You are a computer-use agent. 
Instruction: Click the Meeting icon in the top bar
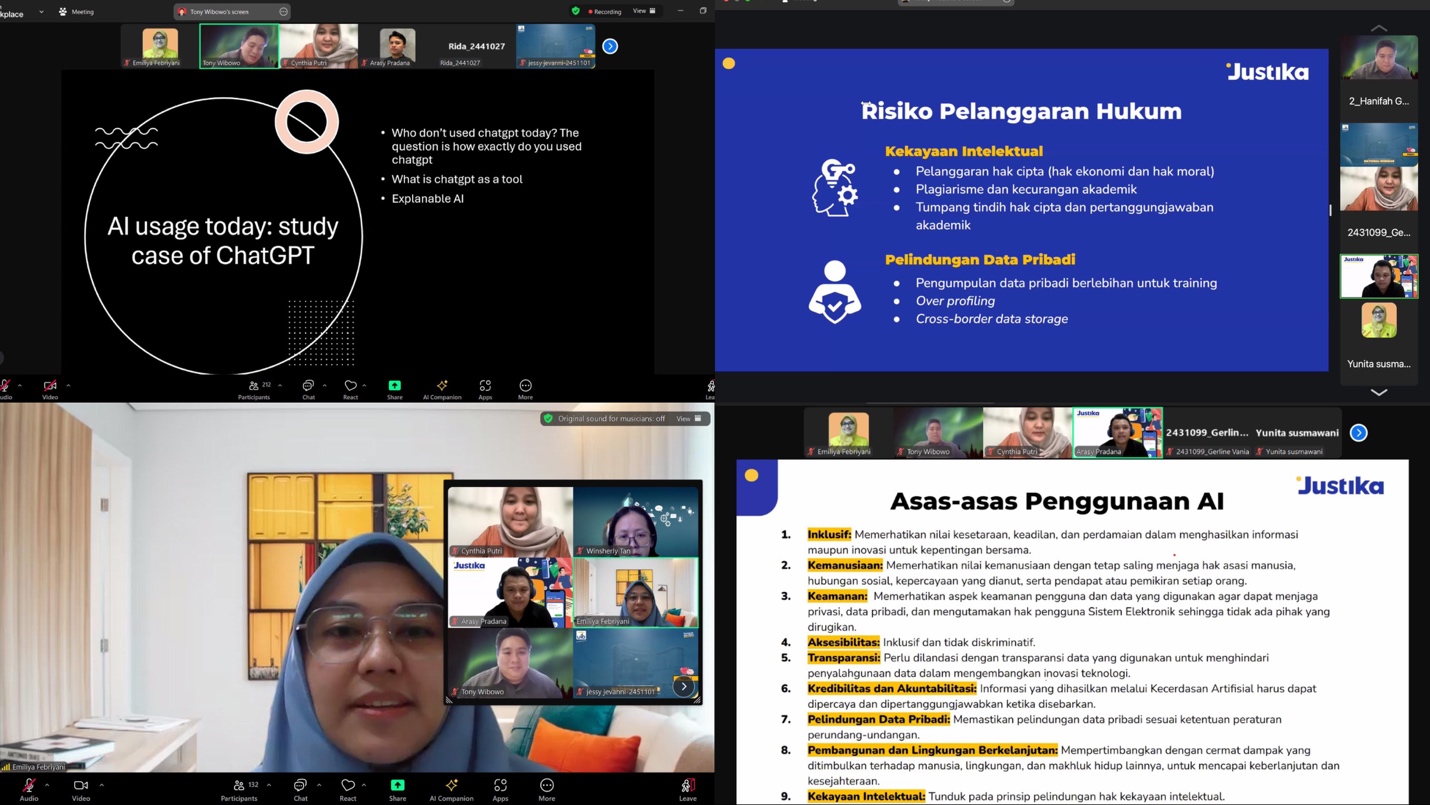[x=60, y=11]
